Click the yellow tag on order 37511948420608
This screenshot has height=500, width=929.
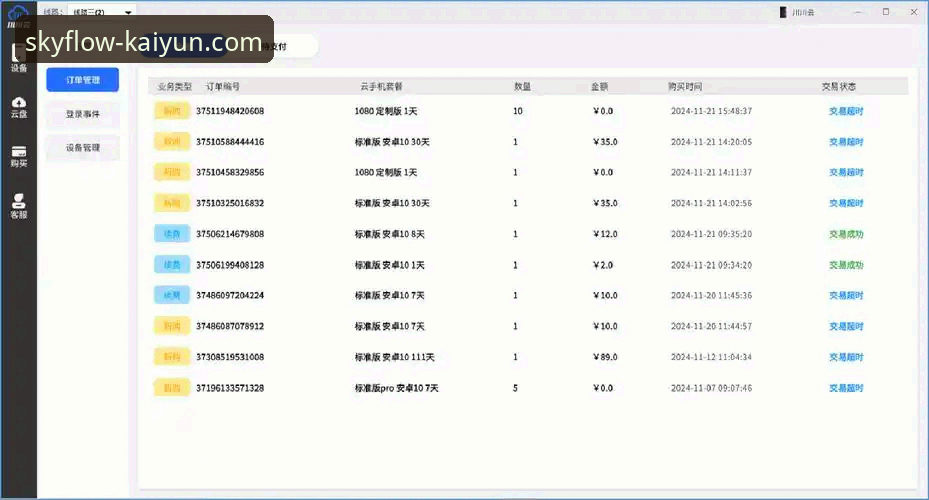(x=171, y=111)
